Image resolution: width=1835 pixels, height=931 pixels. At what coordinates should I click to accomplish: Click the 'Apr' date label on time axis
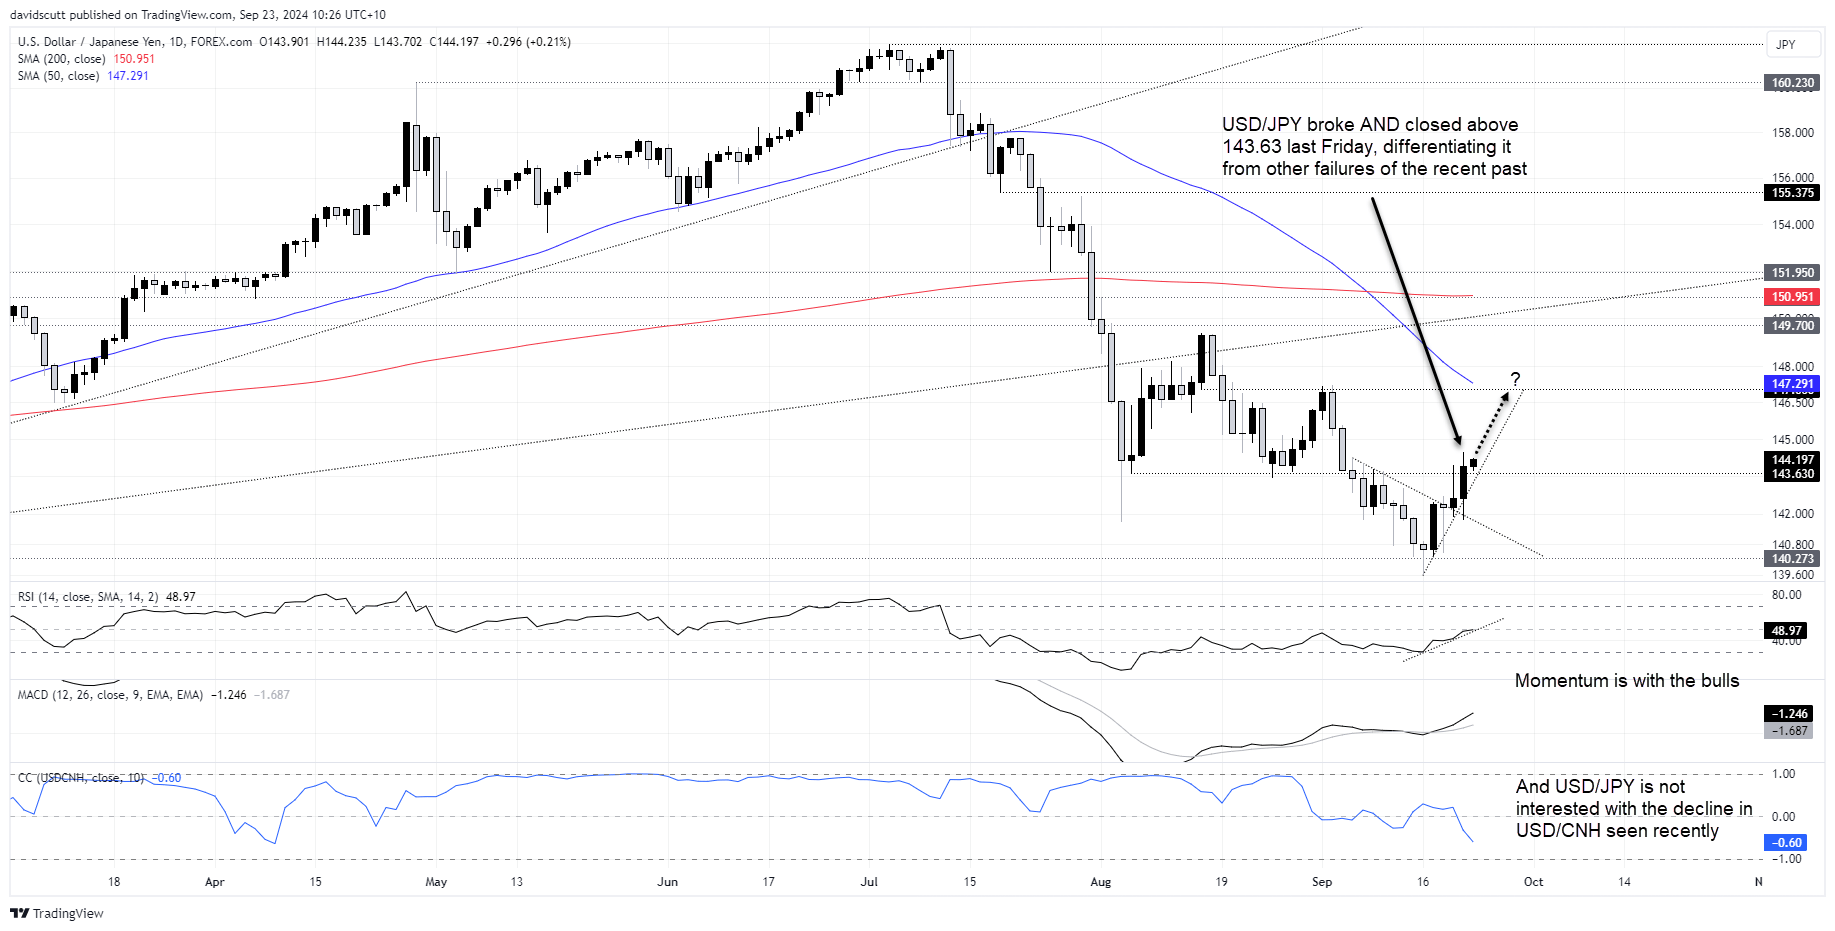[x=214, y=882]
